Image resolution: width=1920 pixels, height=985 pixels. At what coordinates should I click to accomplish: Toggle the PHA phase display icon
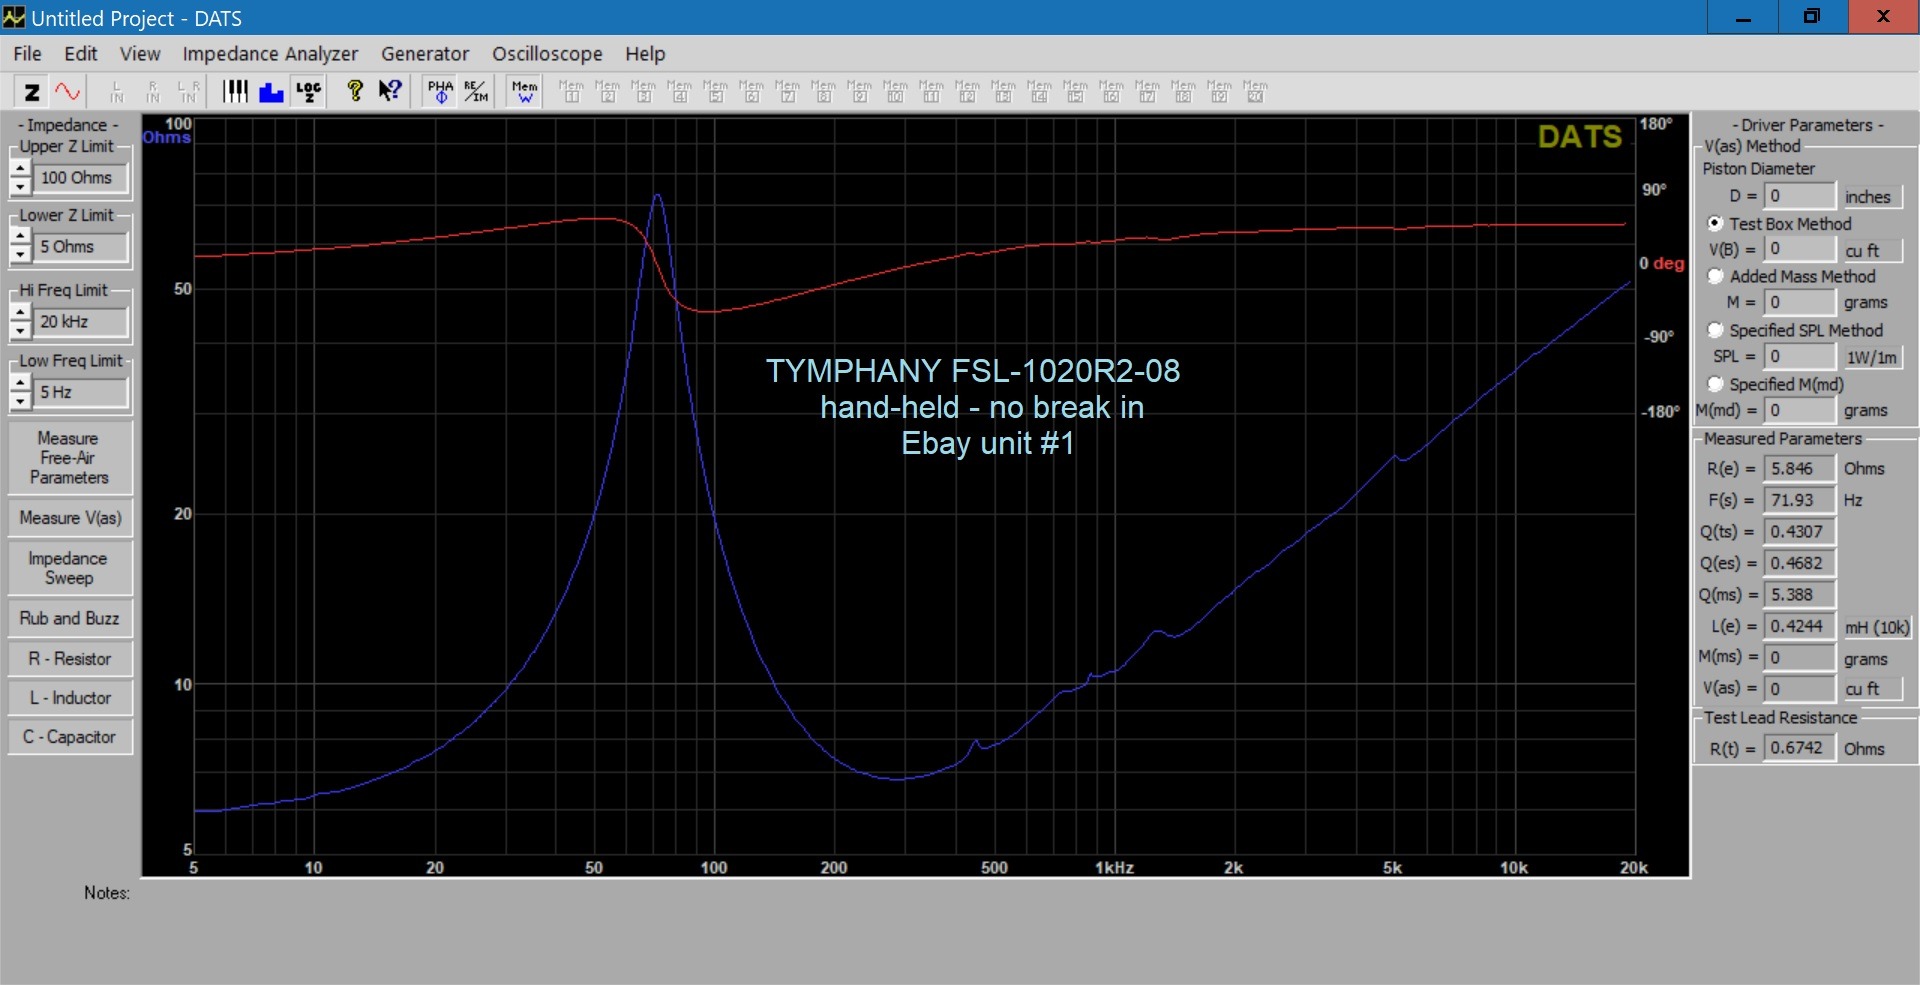click(x=440, y=92)
